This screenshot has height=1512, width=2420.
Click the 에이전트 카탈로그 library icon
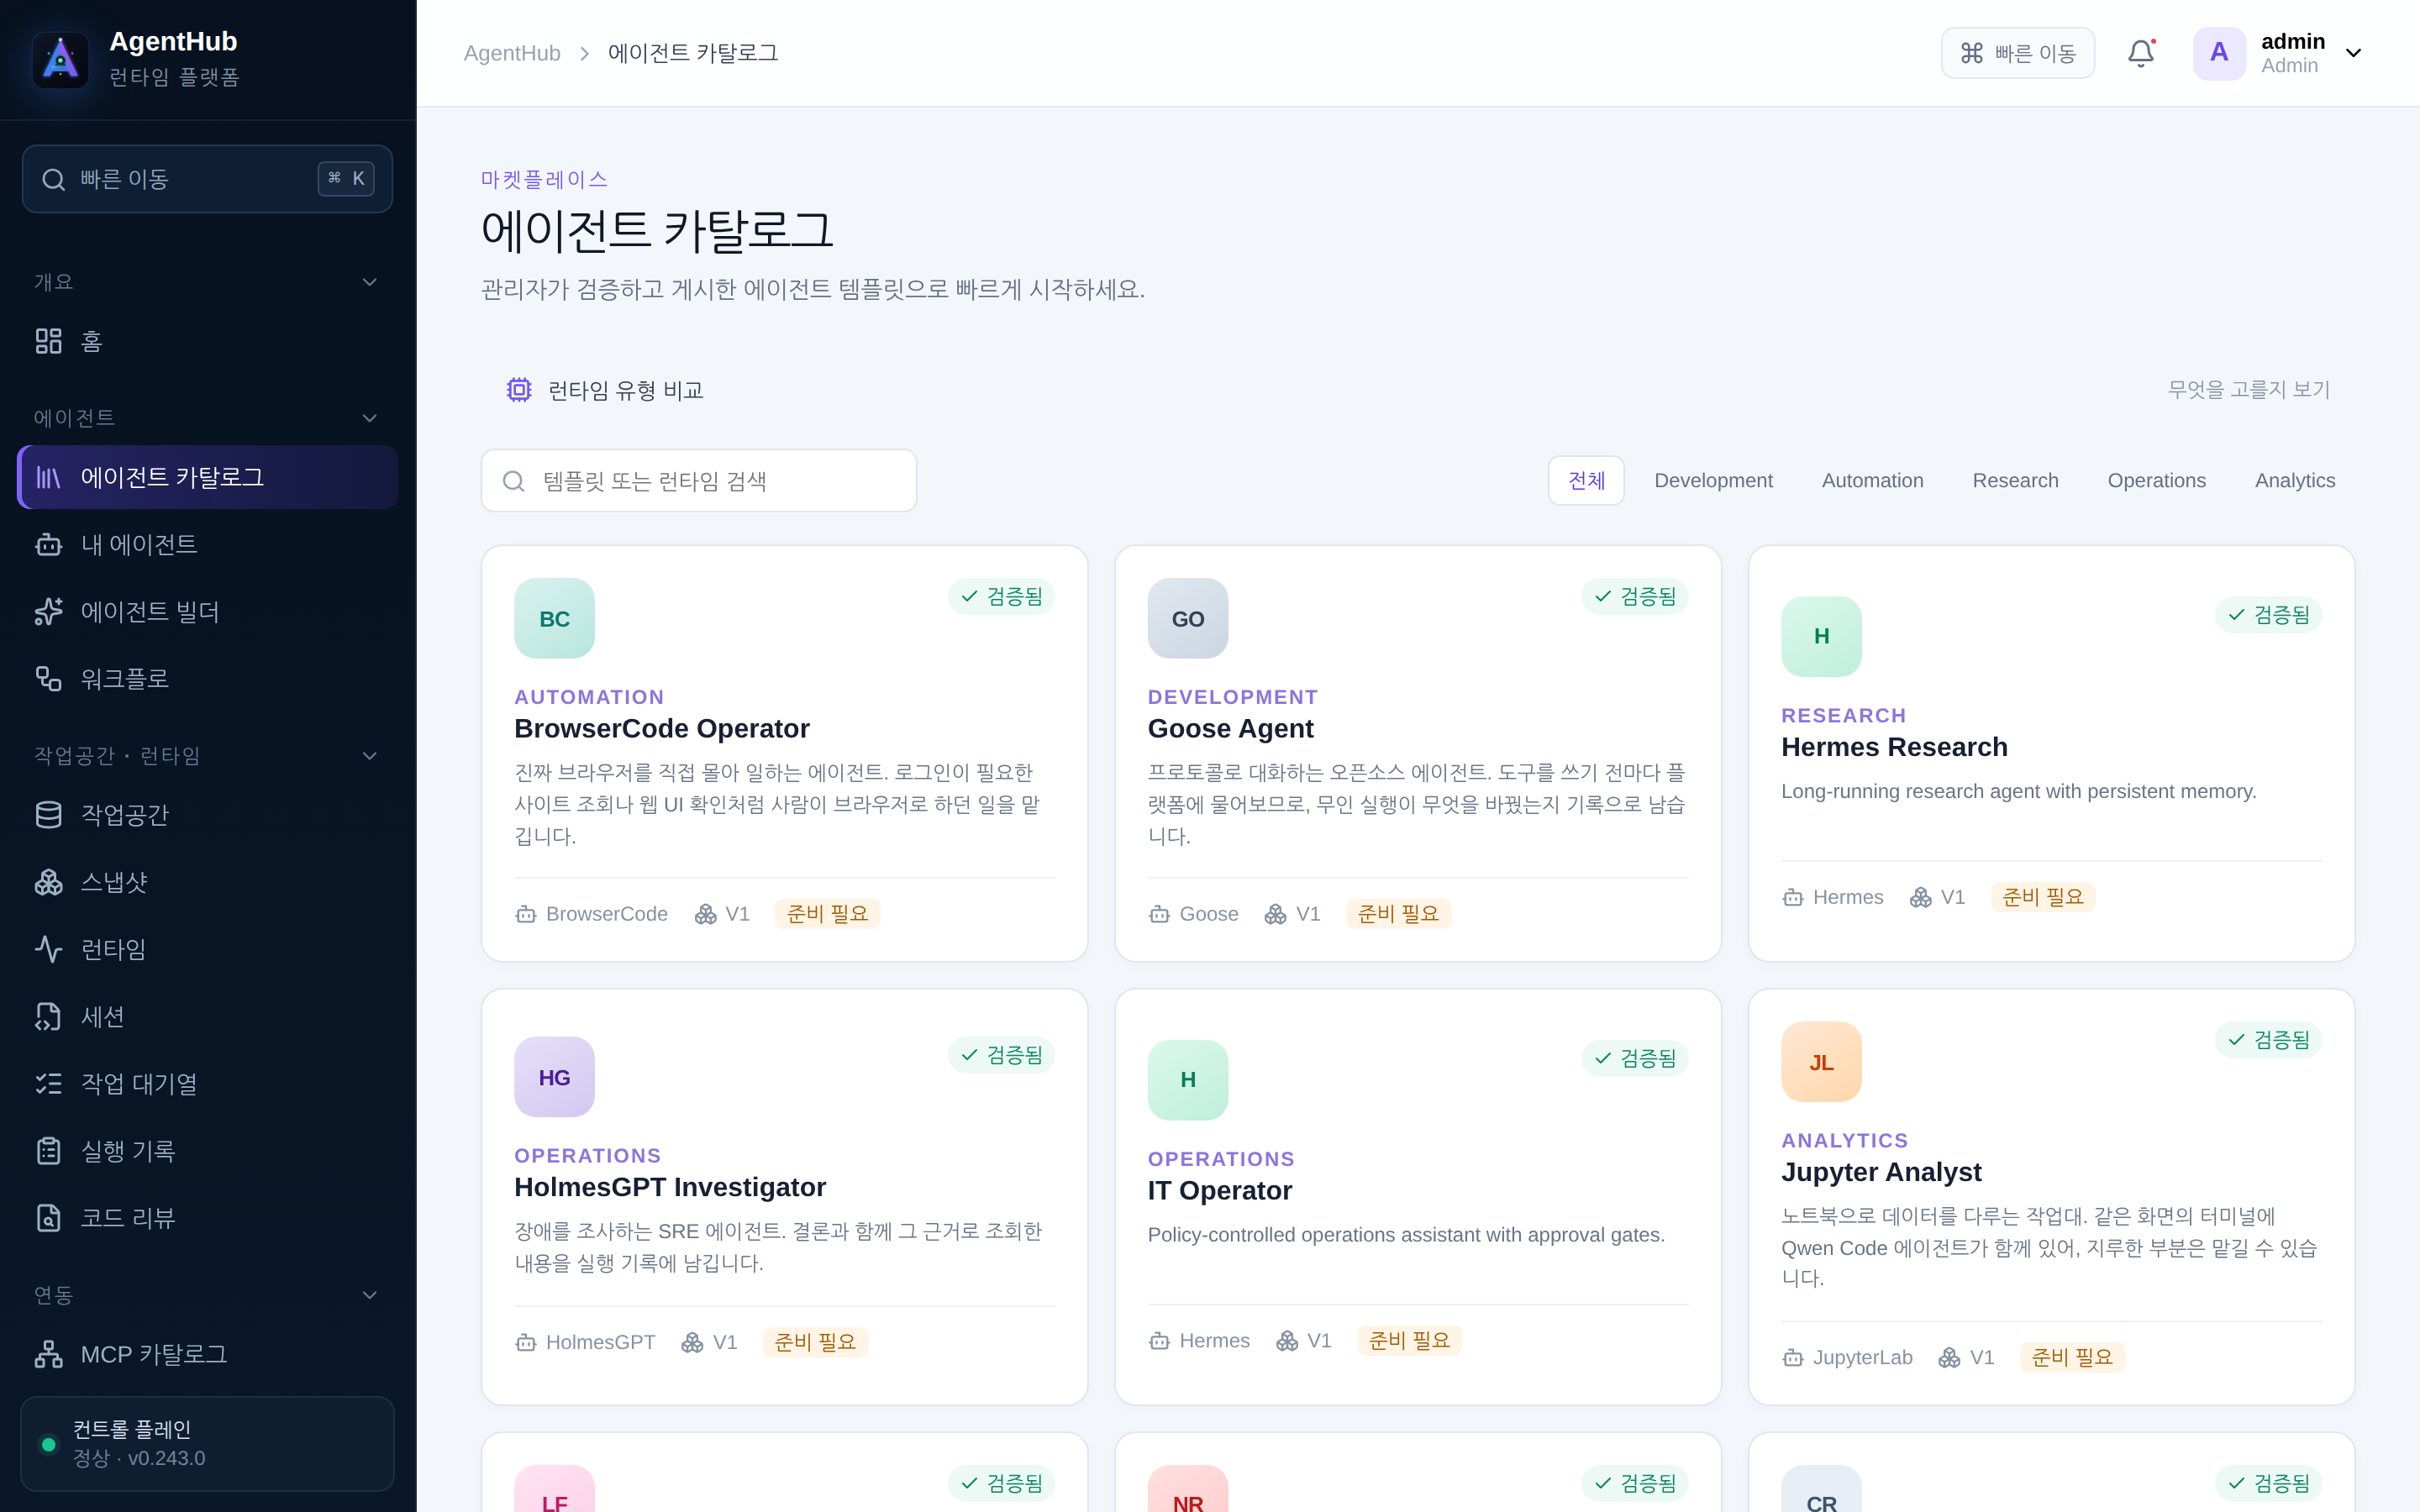pos(49,477)
